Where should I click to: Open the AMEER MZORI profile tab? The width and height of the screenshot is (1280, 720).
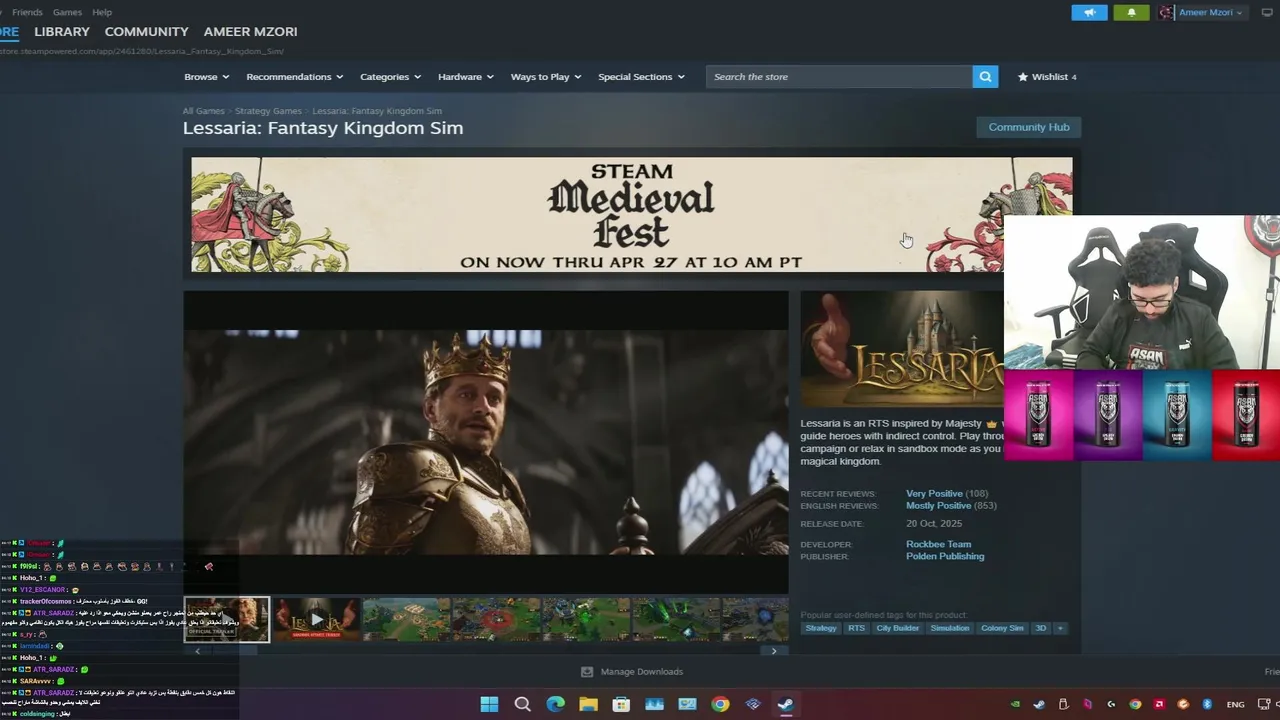click(250, 32)
